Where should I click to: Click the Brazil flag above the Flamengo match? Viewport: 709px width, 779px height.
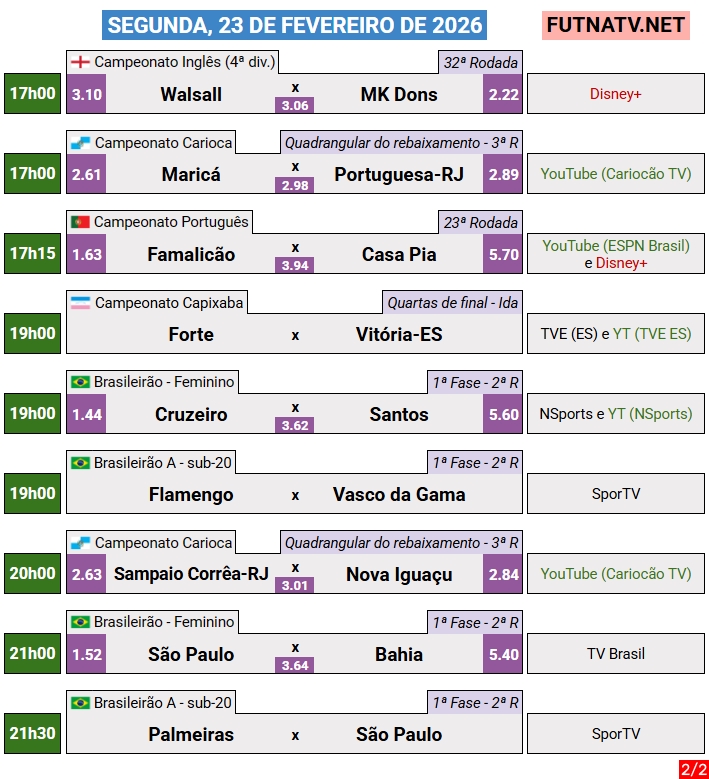click(x=80, y=462)
